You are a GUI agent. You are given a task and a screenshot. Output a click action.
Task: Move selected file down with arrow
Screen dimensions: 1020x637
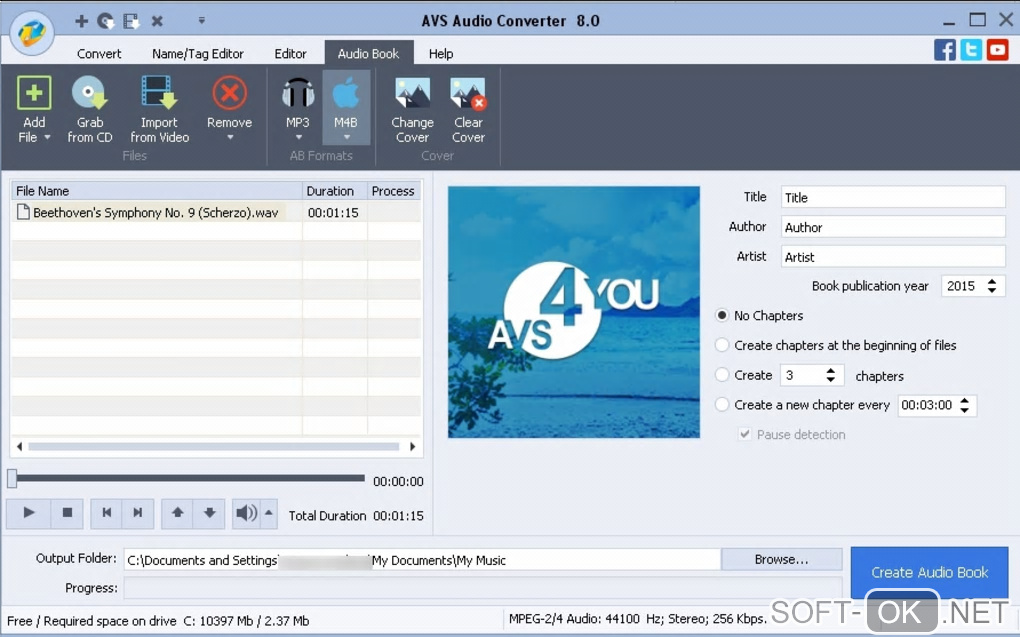[x=209, y=513]
